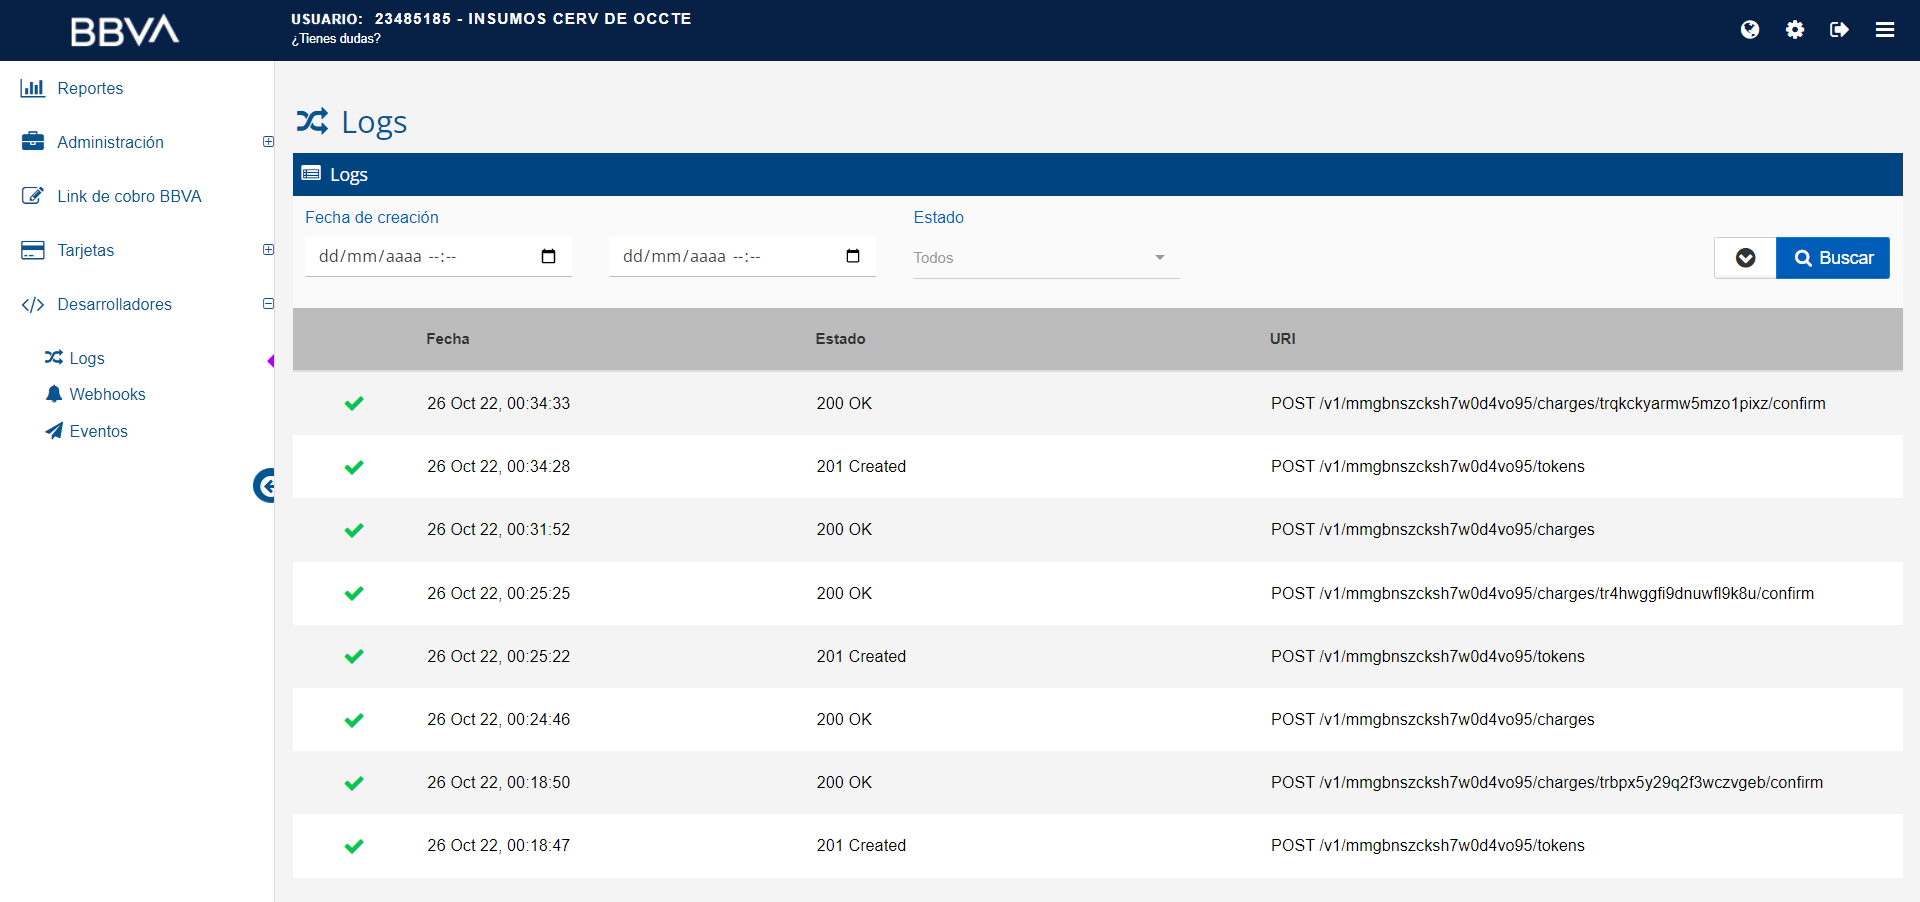Collapse the Desarrolladores submenu

pyautogui.click(x=268, y=304)
